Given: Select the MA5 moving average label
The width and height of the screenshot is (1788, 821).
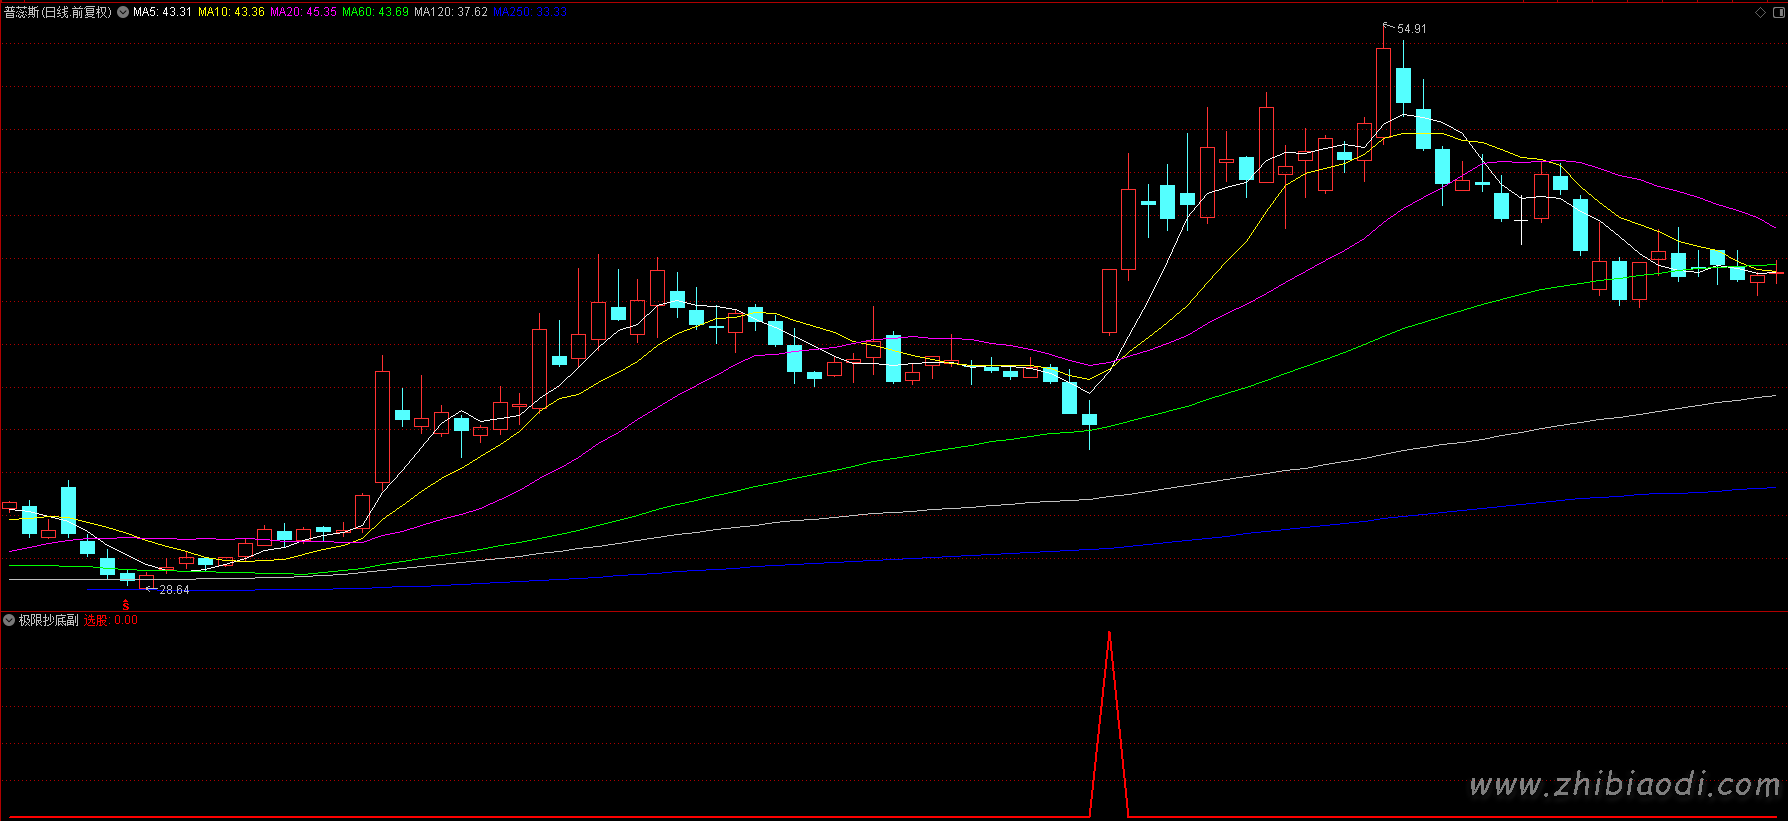Looking at the screenshot, I should pos(162,12).
